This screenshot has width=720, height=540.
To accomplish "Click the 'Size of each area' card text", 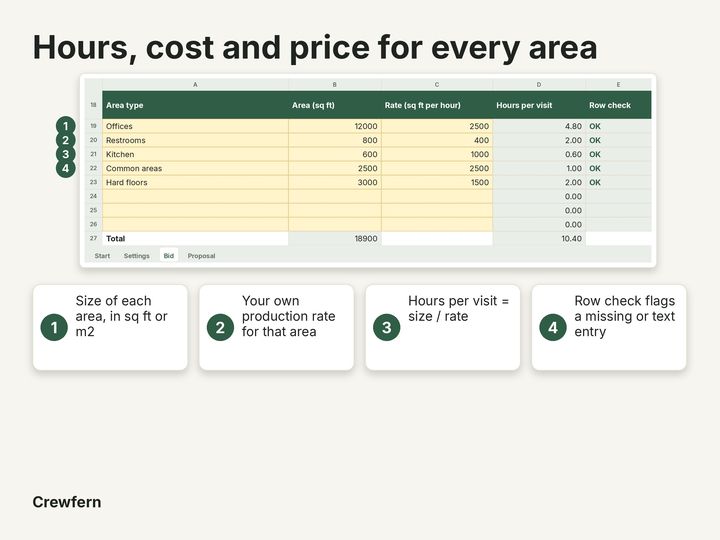I will pyautogui.click(x=121, y=316).
